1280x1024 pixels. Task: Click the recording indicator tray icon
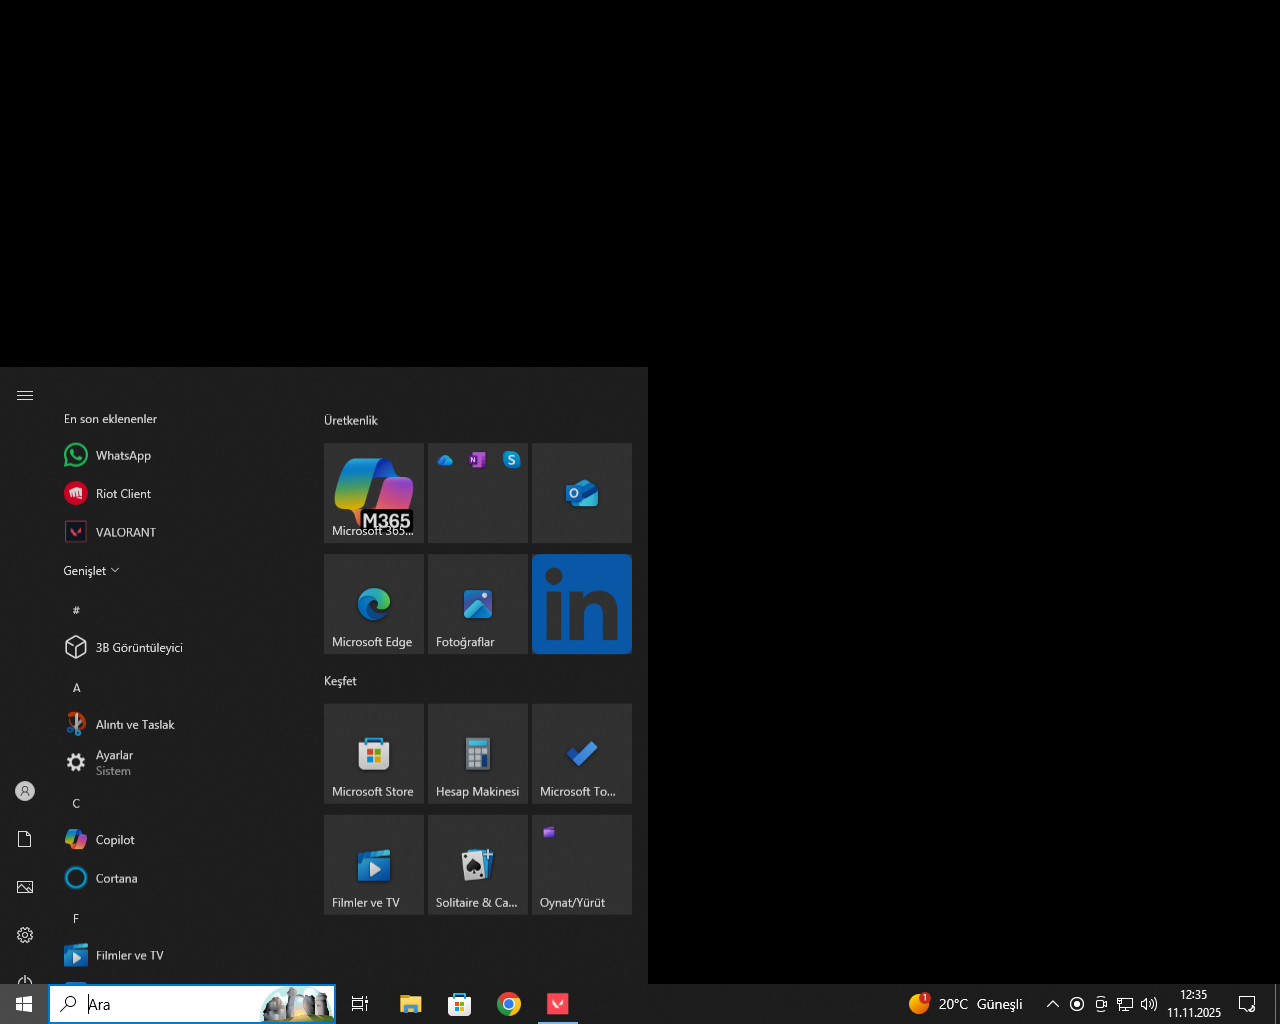pos(1077,1004)
